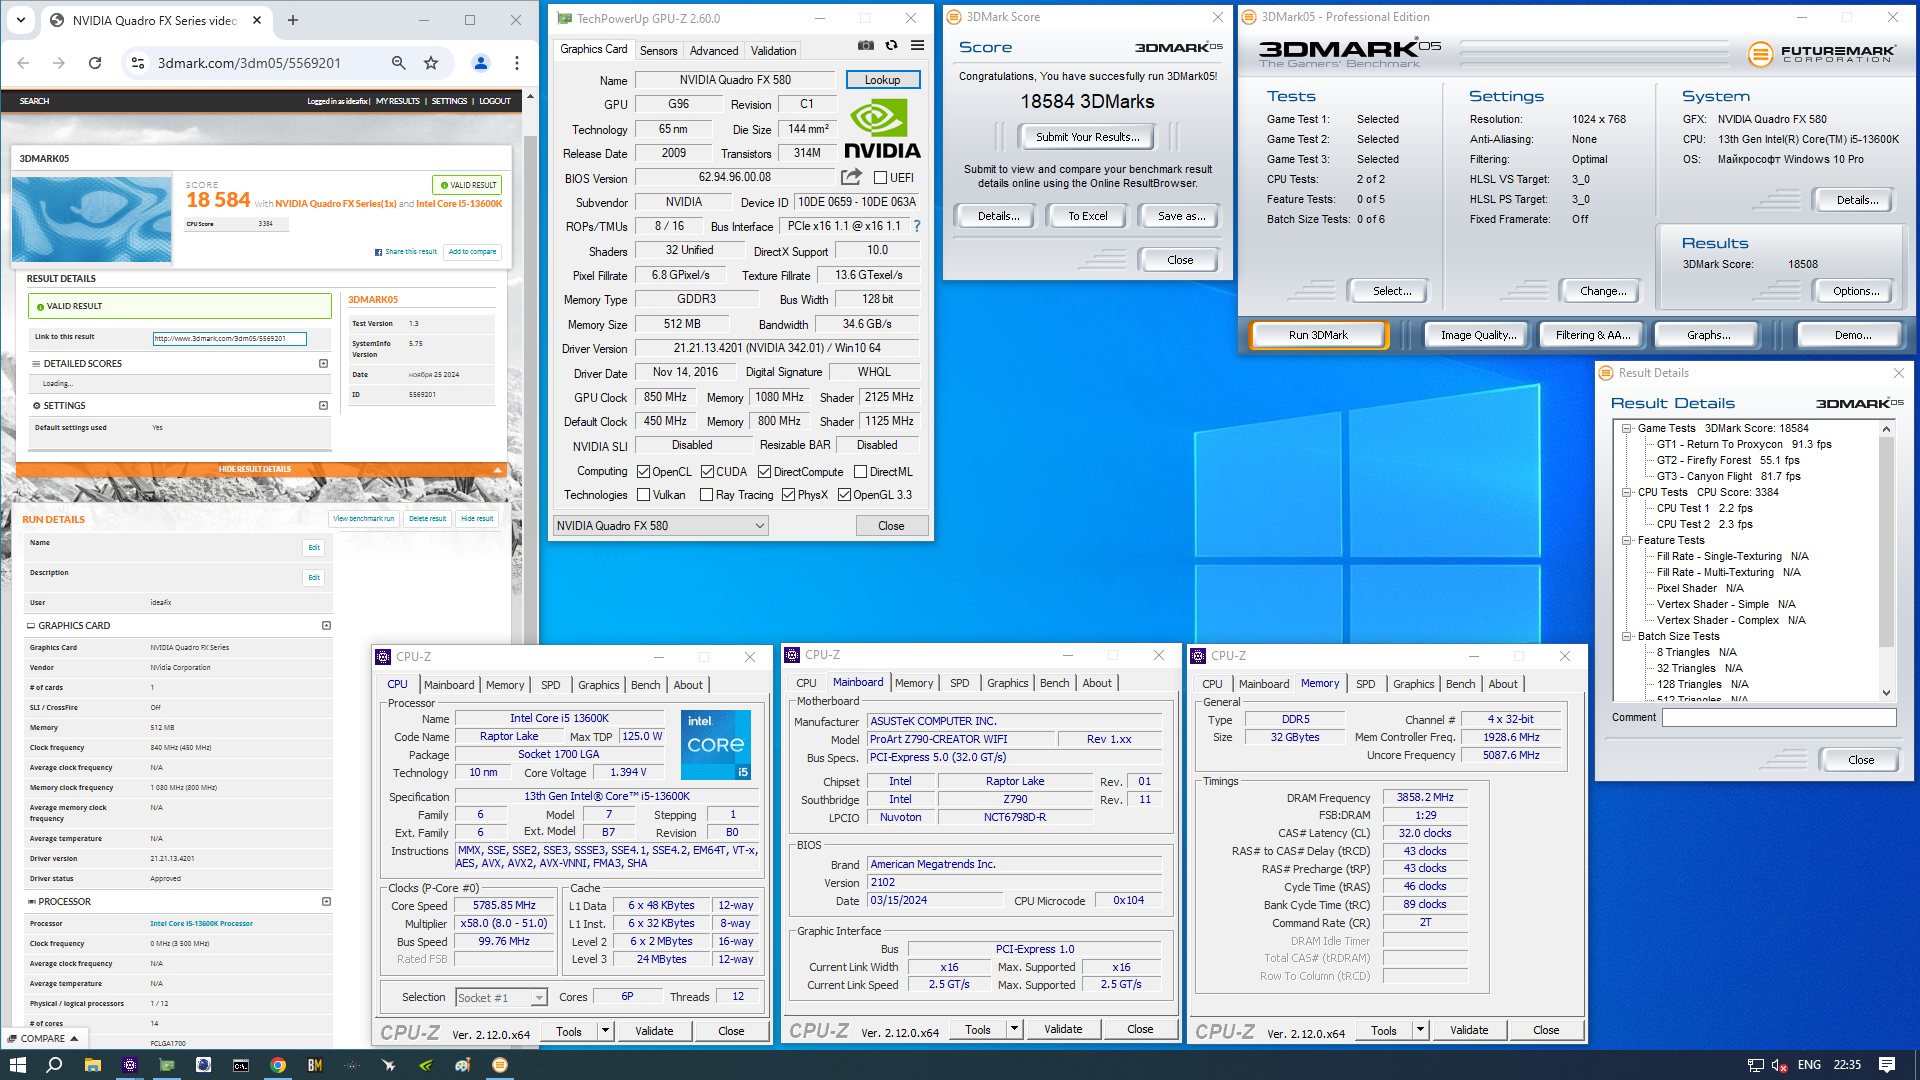Viewport: 1920px width, 1080px height.
Task: Open File Explorer from the taskbar
Action: (x=92, y=1065)
